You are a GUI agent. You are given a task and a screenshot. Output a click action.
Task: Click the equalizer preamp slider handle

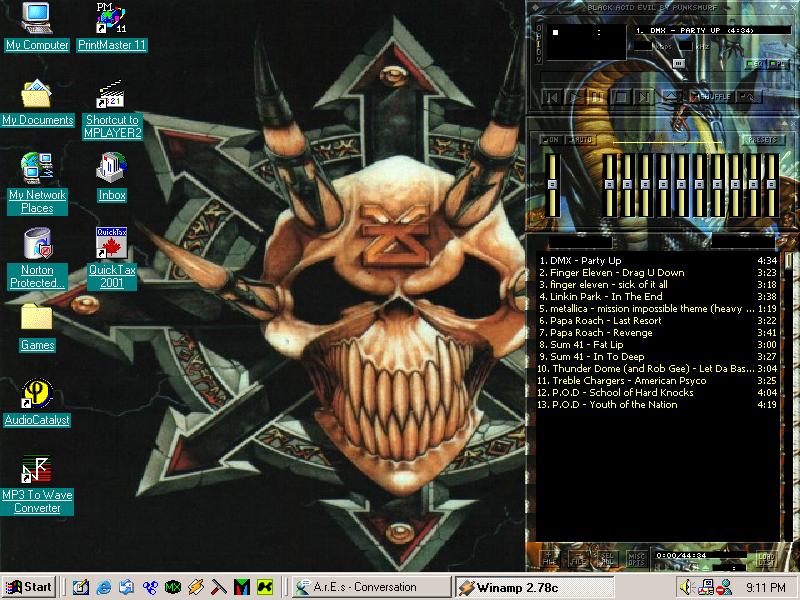552,184
